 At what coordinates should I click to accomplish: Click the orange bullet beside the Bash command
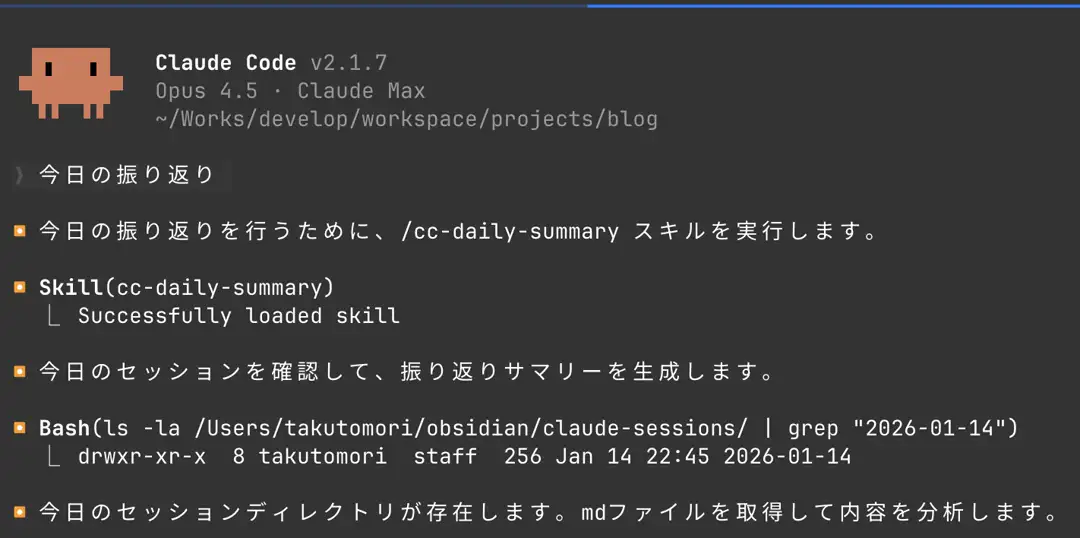(19, 428)
